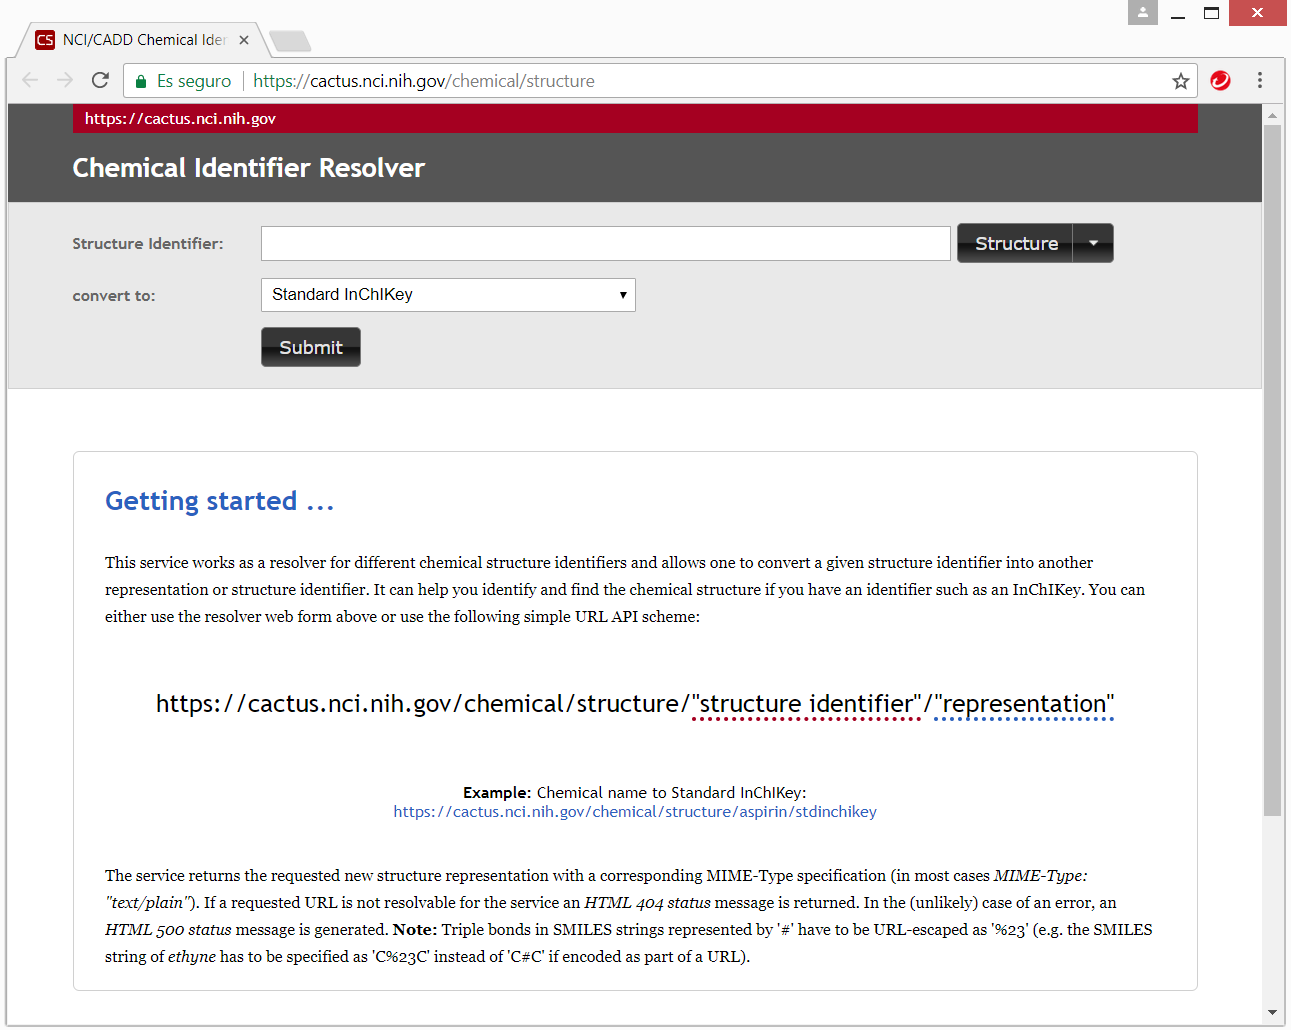The height and width of the screenshot is (1030, 1291).
Task: Maximize the Chrome window
Action: coord(1211,12)
